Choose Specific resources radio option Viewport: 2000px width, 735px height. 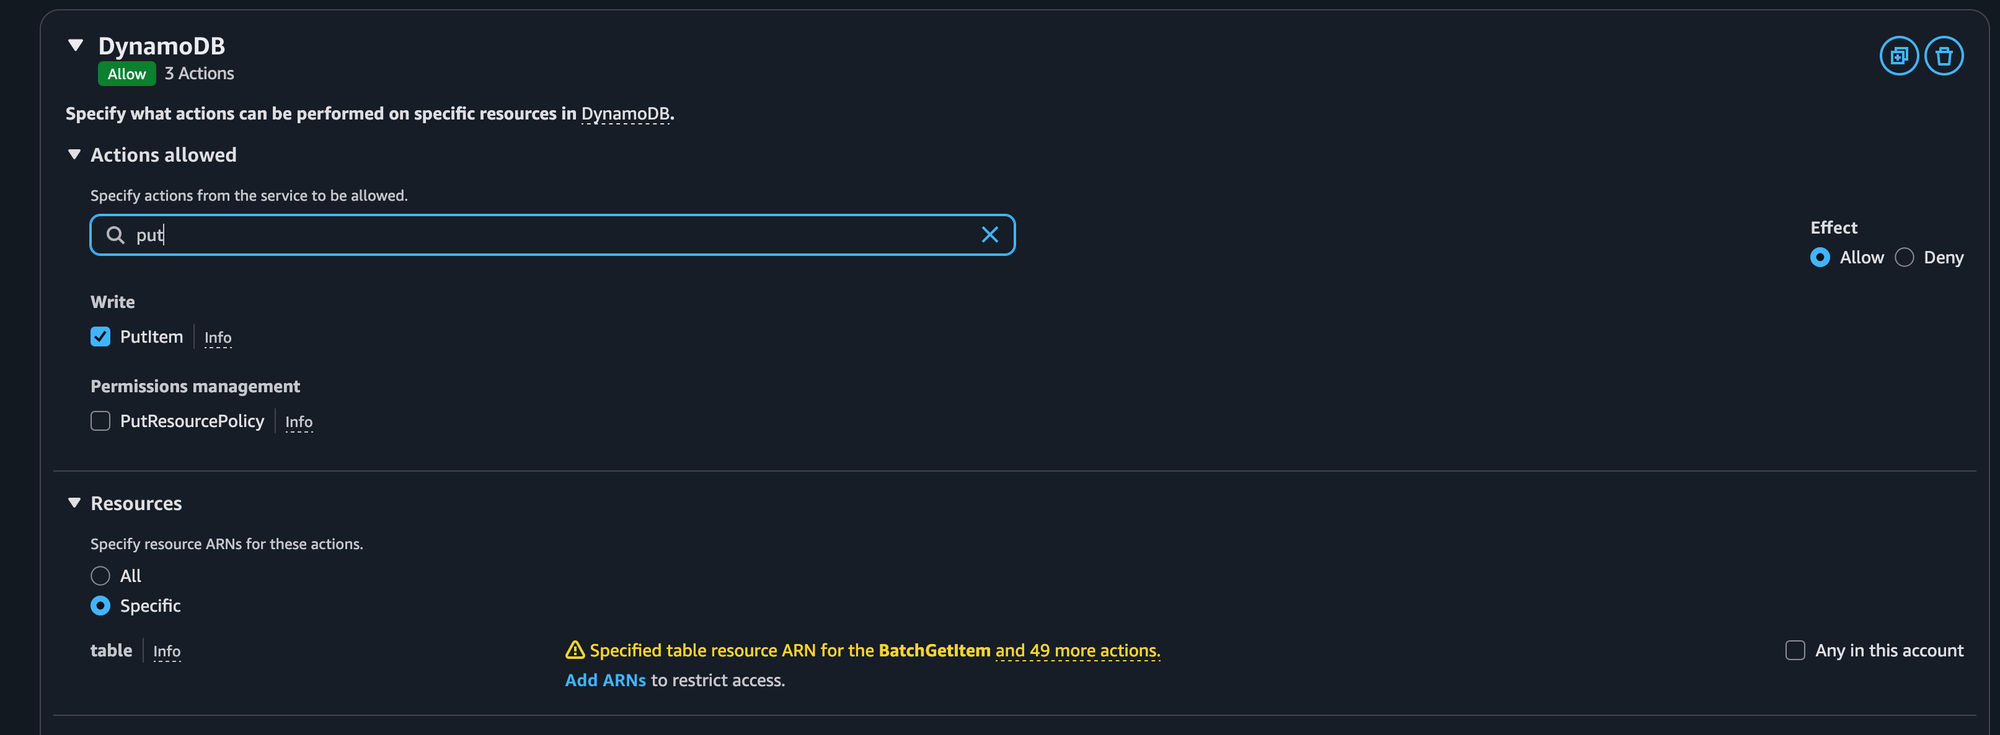coord(100,606)
